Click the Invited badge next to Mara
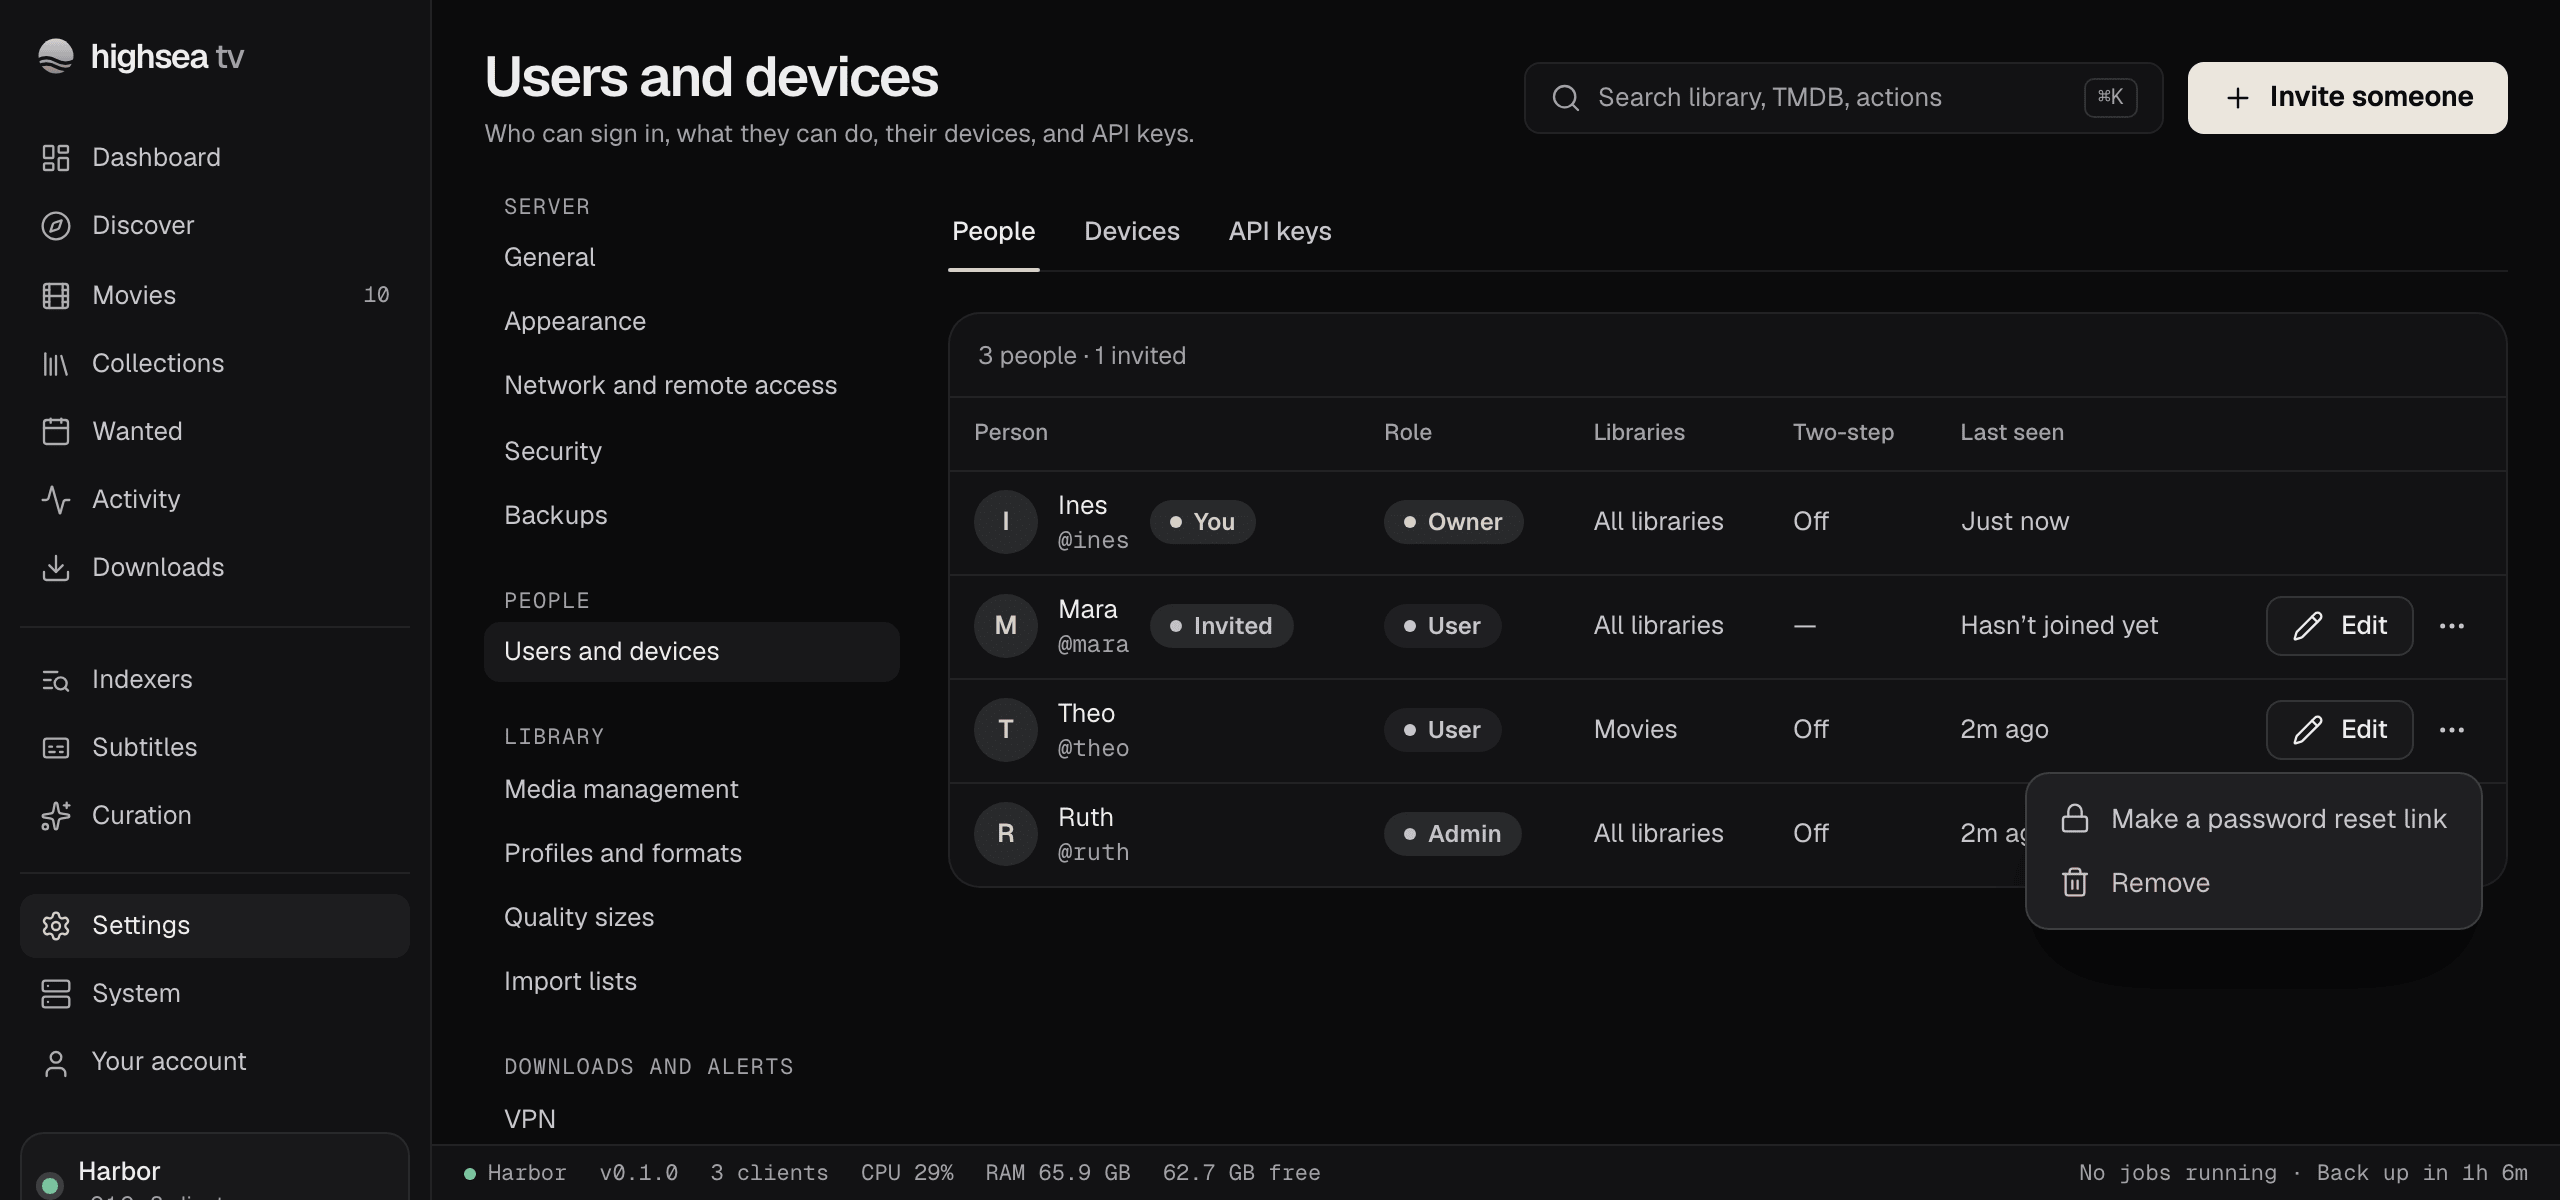Viewport: 2560px width, 1200px height. tap(1222, 626)
